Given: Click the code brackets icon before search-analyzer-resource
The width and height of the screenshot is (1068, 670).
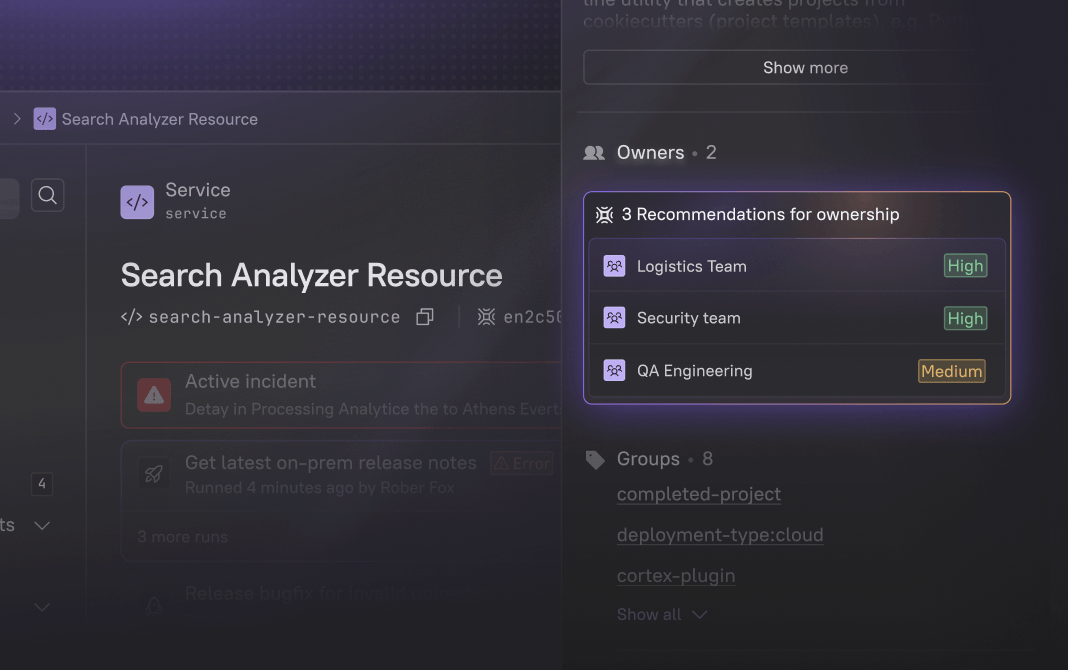Looking at the screenshot, I should (x=131, y=317).
